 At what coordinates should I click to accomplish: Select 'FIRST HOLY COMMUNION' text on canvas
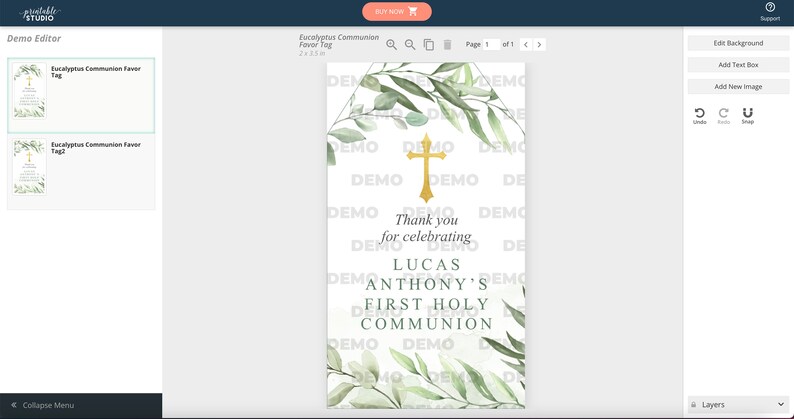point(426,314)
